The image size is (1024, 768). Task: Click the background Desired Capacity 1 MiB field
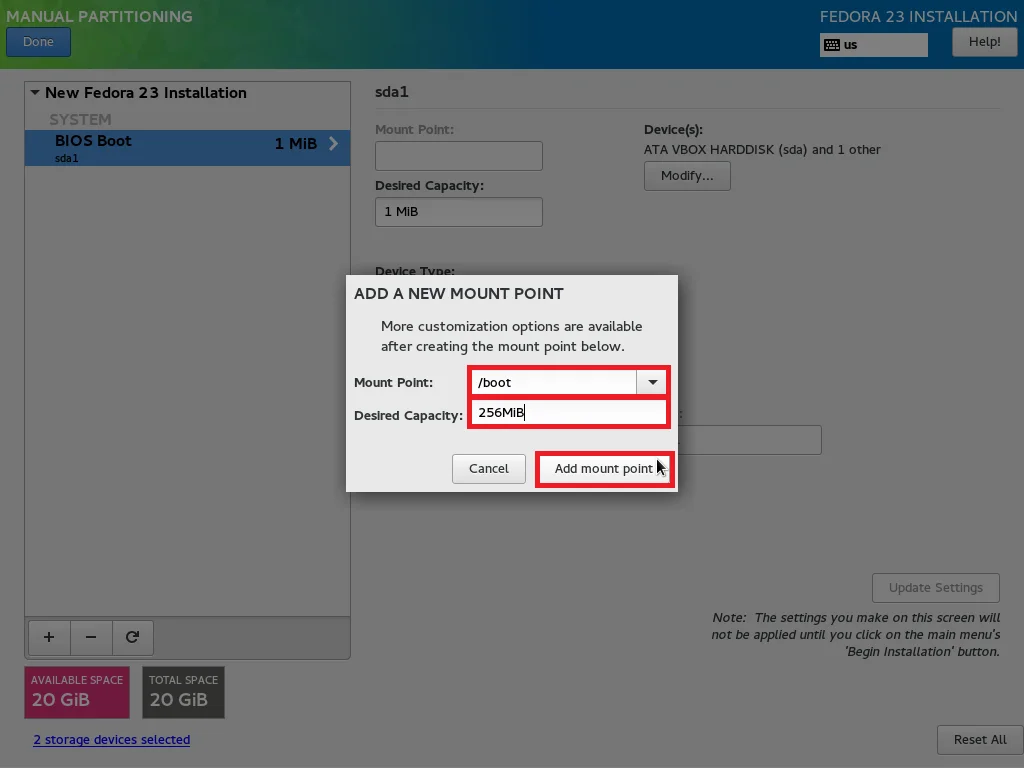click(x=458, y=212)
